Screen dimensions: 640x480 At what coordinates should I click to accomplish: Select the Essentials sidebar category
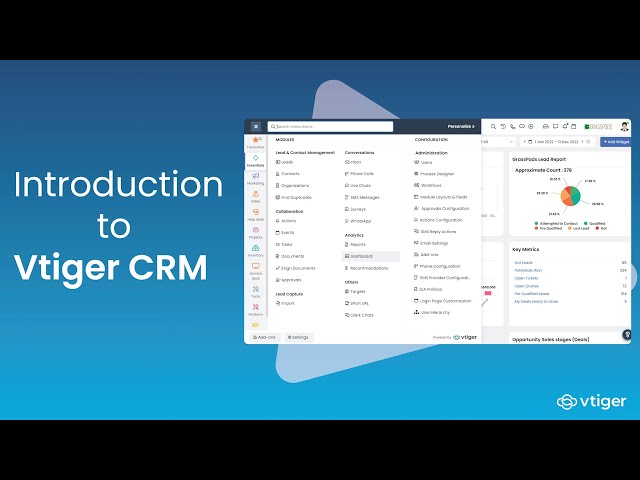[256, 161]
